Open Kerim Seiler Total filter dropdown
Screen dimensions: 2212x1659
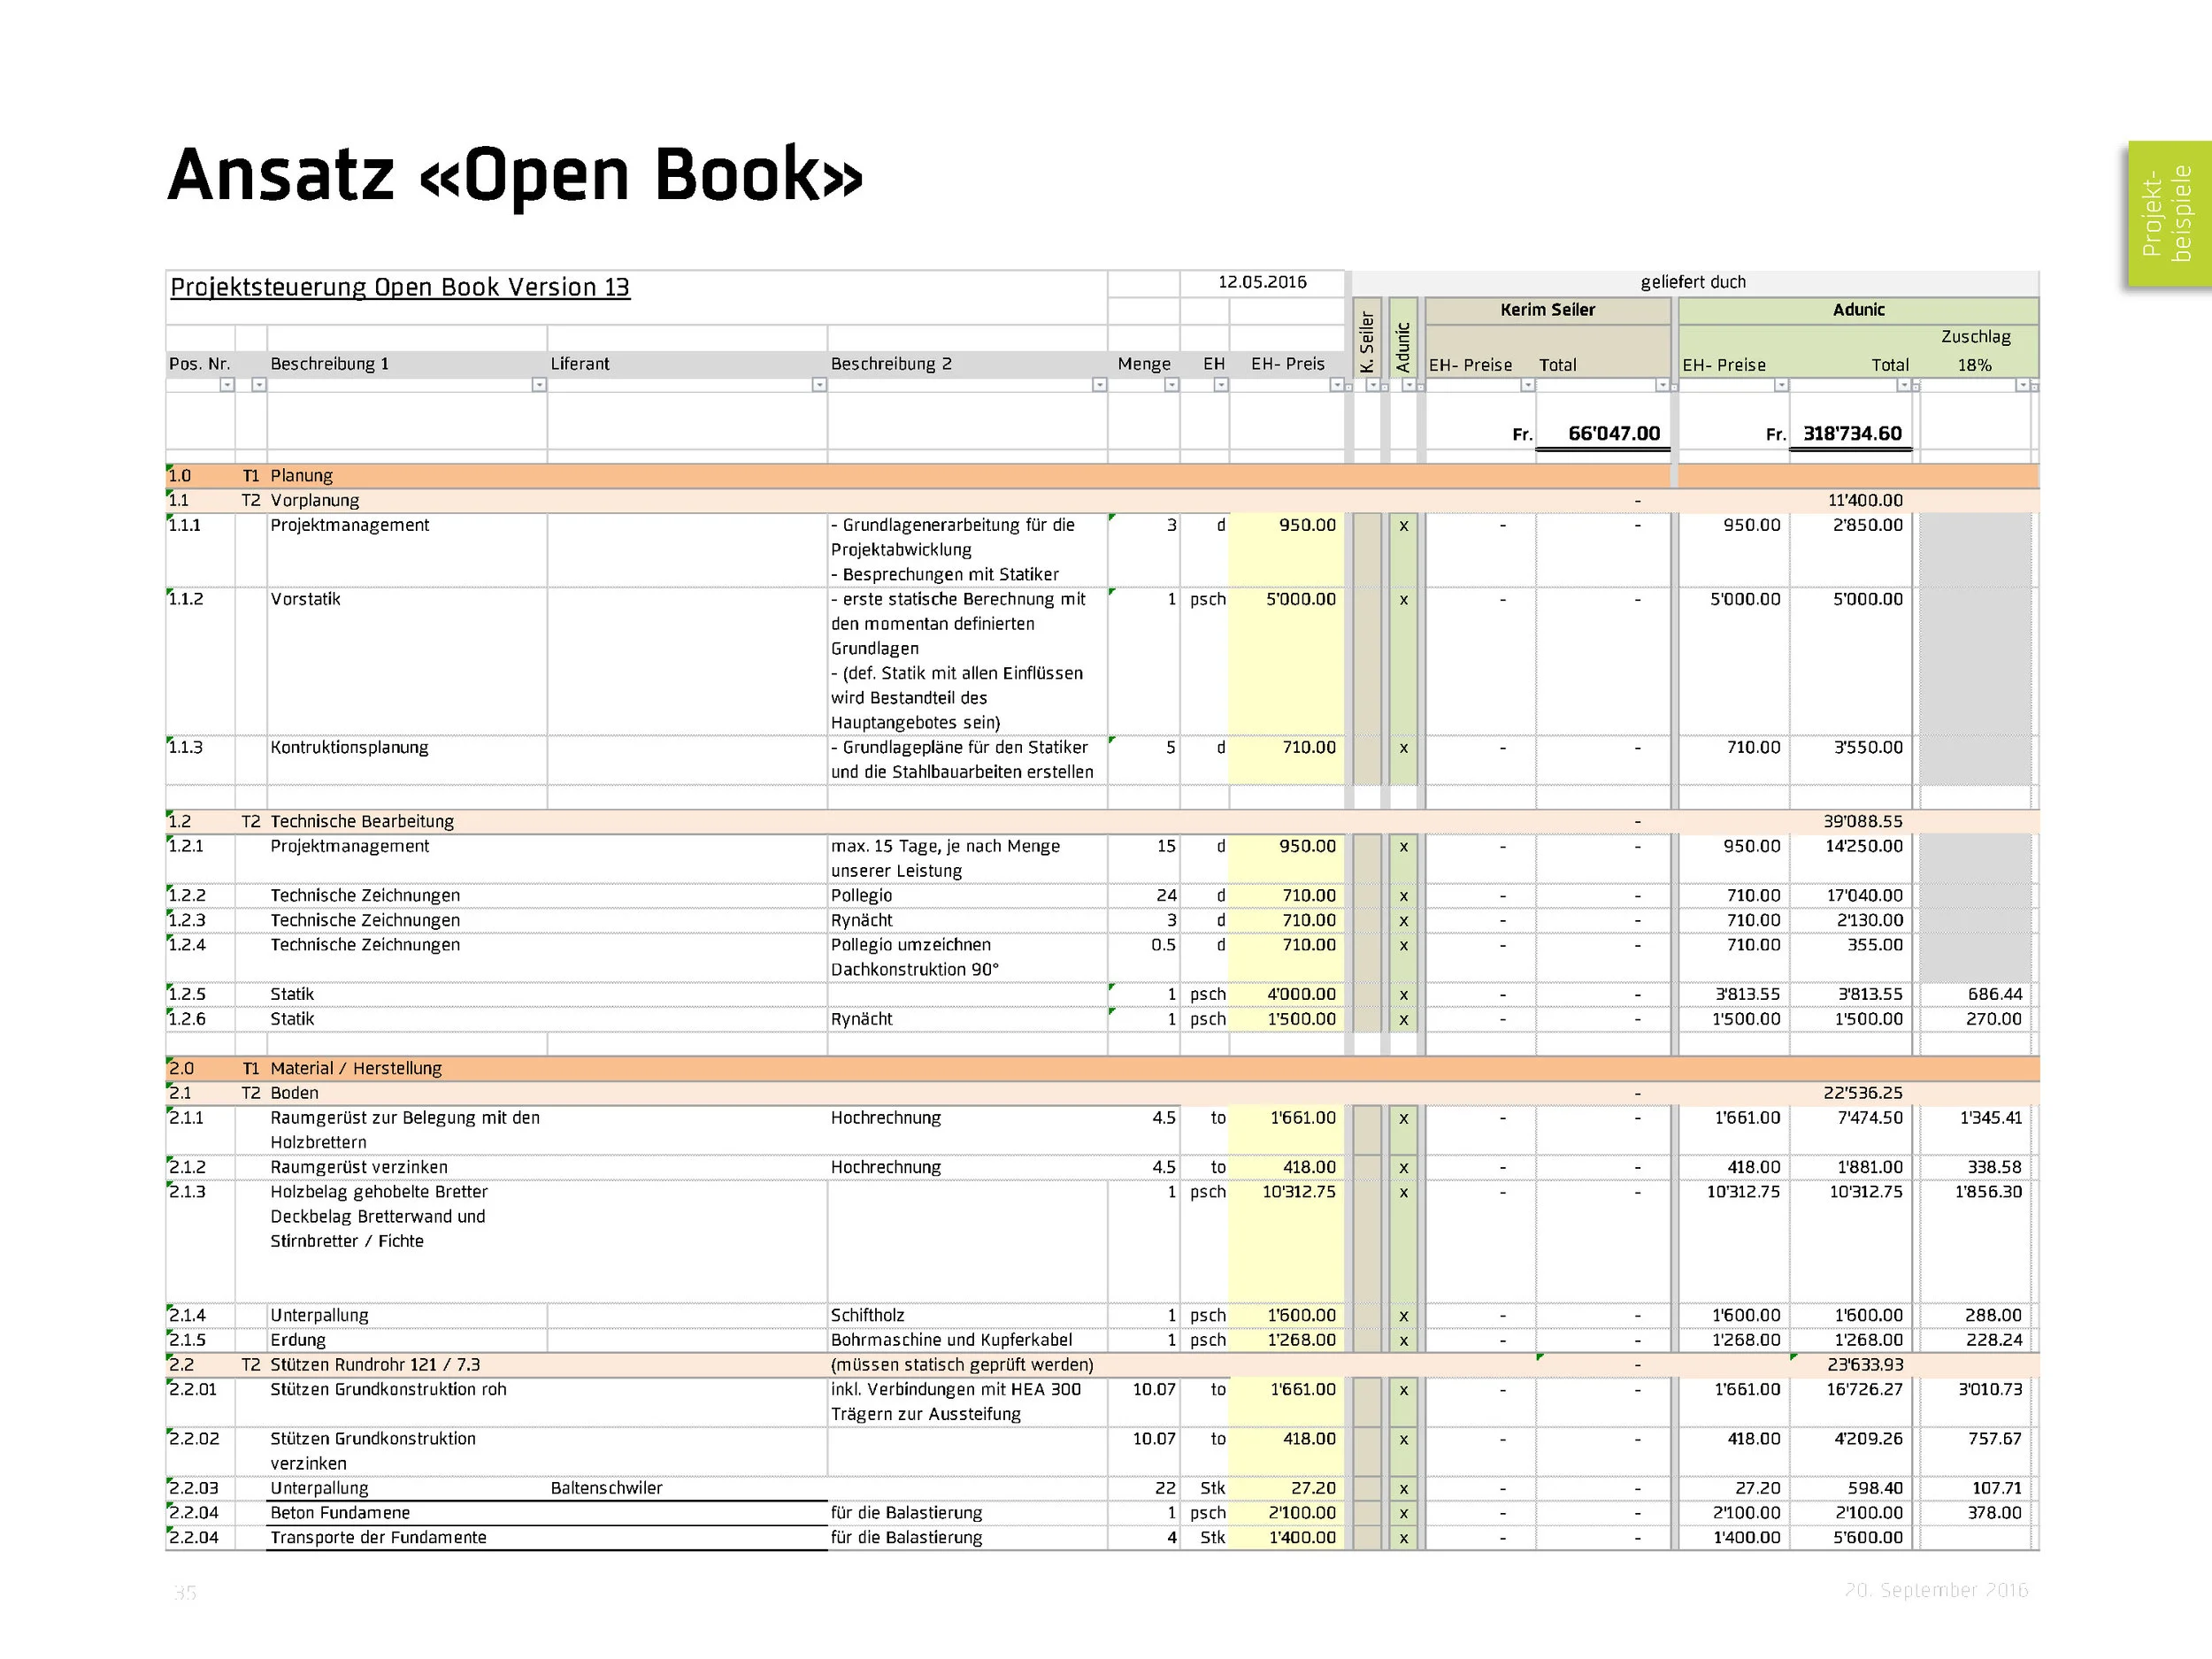(1662, 385)
